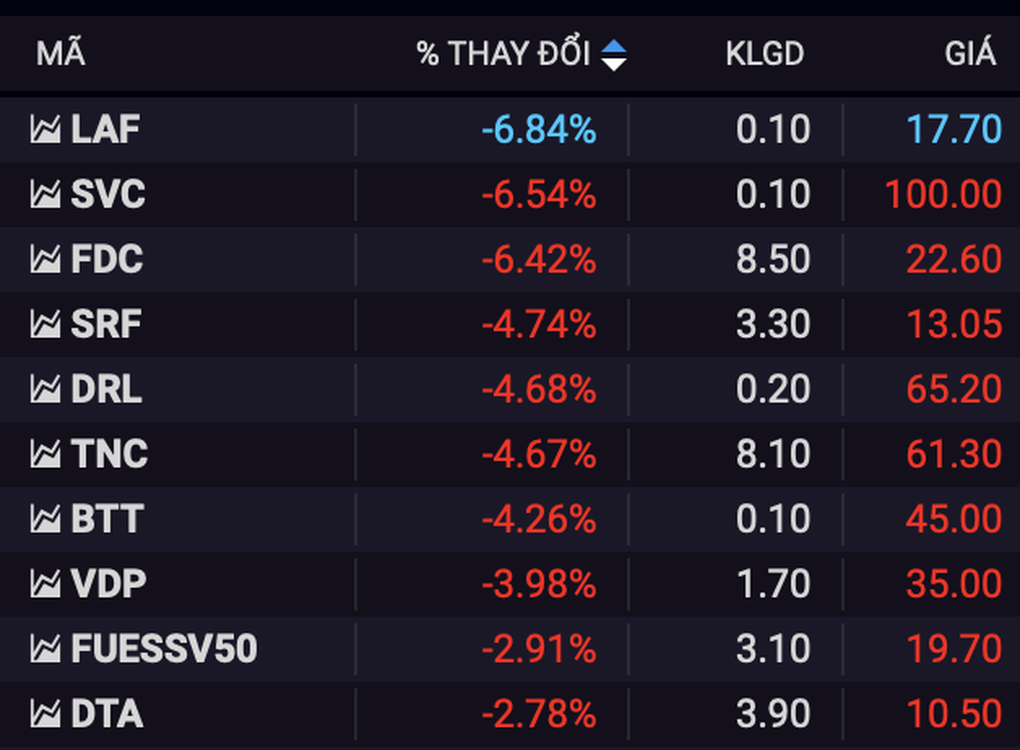The image size is (1020, 750).
Task: Click TNC's -4.67% change value
Action: [539, 454]
